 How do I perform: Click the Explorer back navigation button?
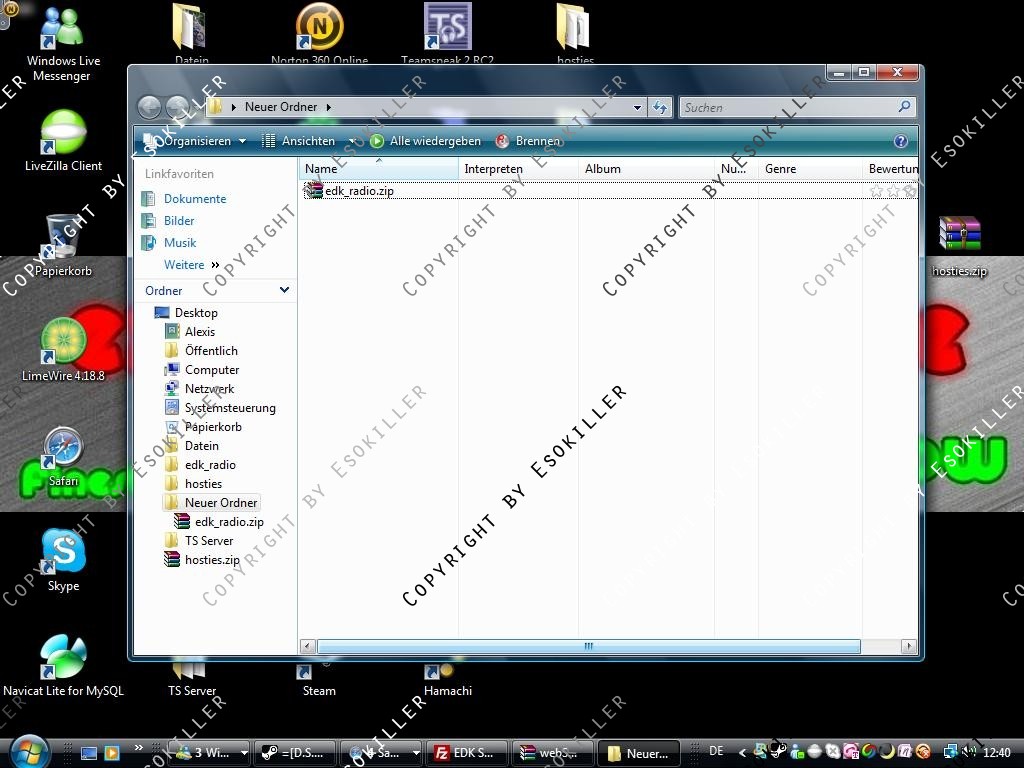pos(150,107)
